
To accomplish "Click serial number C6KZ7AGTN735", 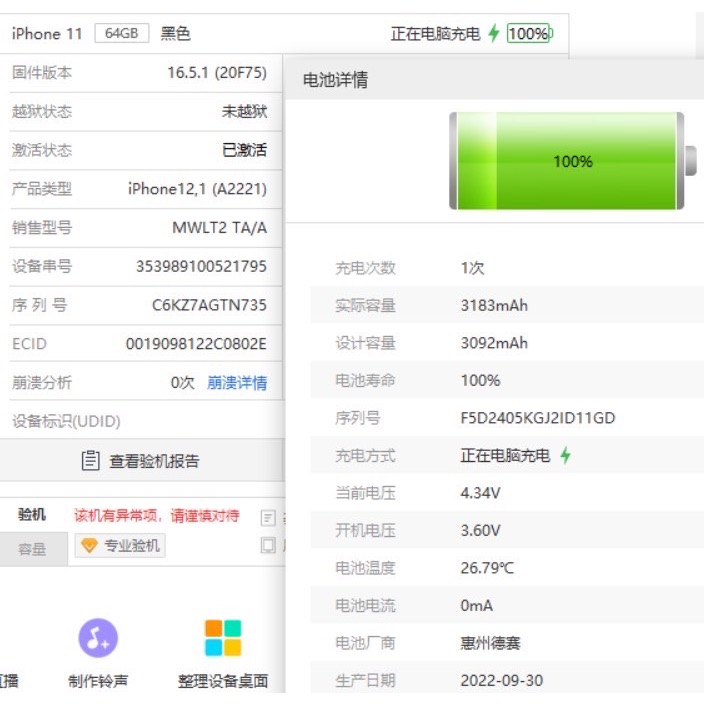I will tap(209, 305).
